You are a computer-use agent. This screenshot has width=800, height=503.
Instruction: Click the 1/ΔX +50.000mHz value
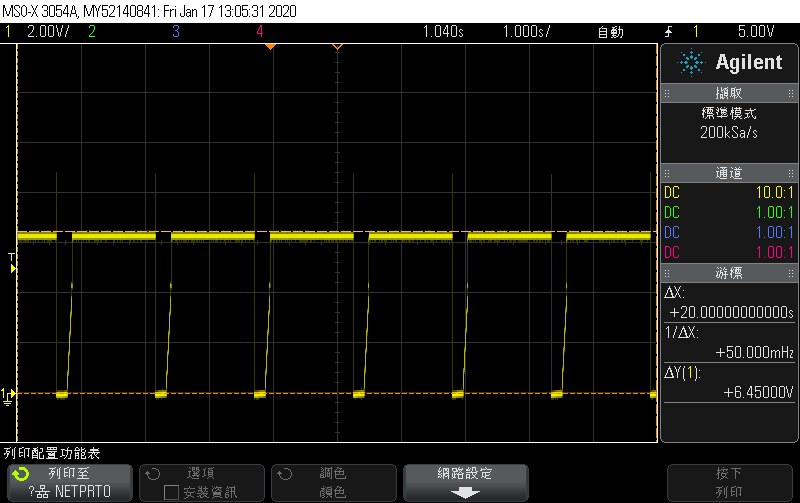click(x=755, y=353)
